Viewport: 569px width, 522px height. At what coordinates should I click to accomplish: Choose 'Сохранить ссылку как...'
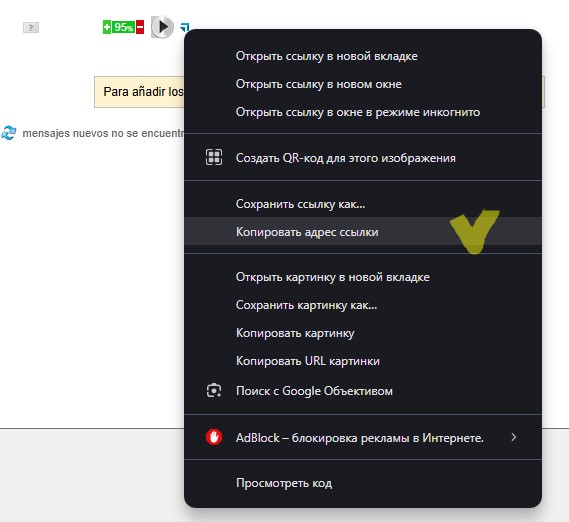363,204
